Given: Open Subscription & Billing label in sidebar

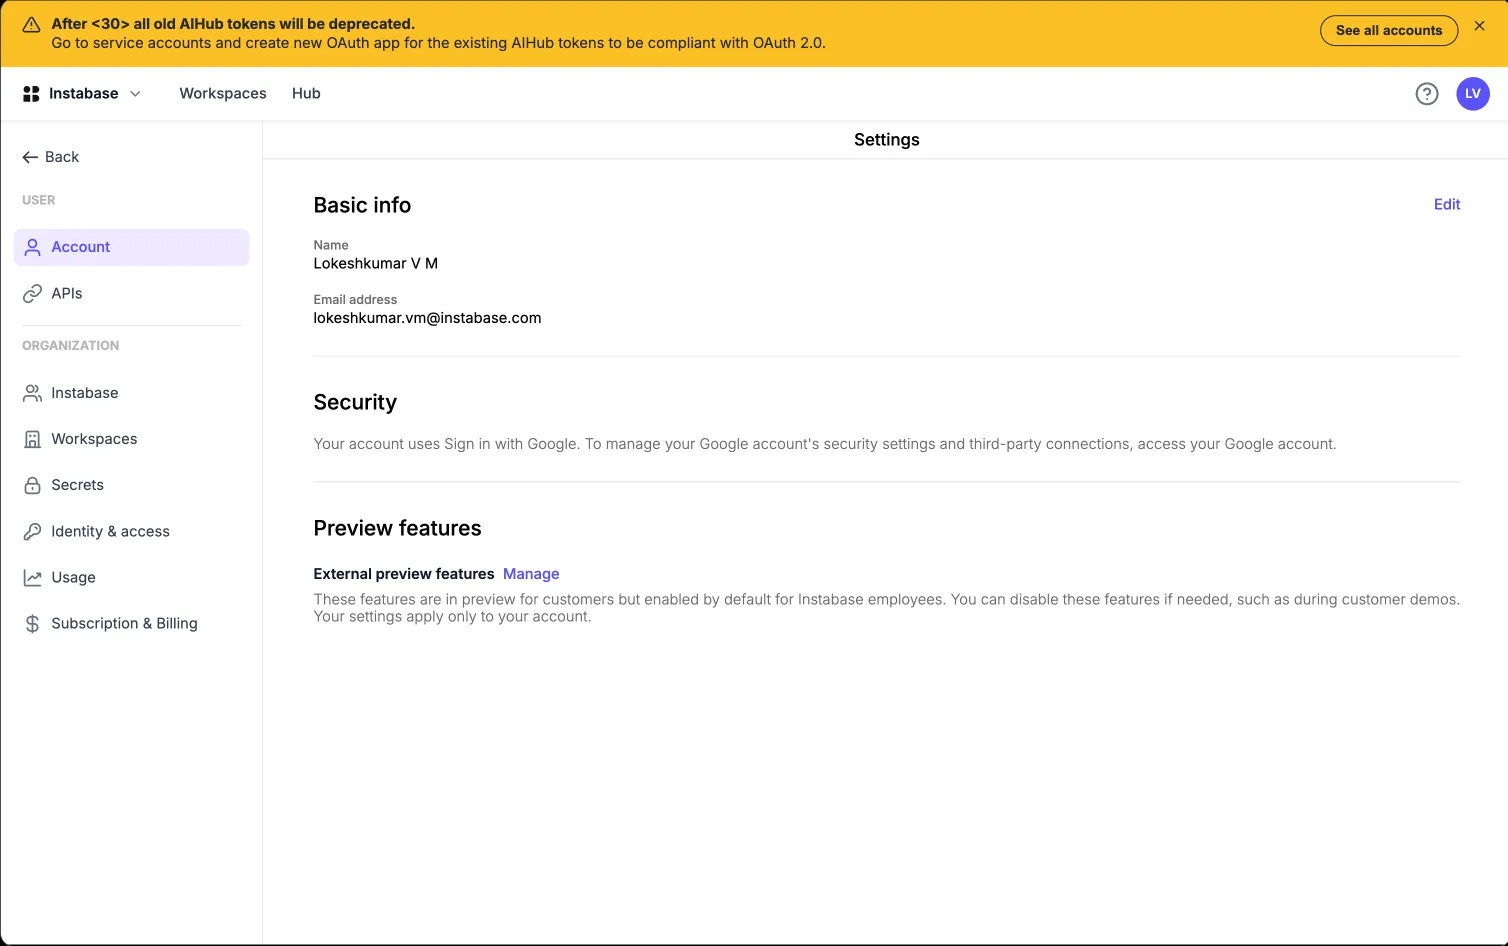Looking at the screenshot, I should point(125,624).
